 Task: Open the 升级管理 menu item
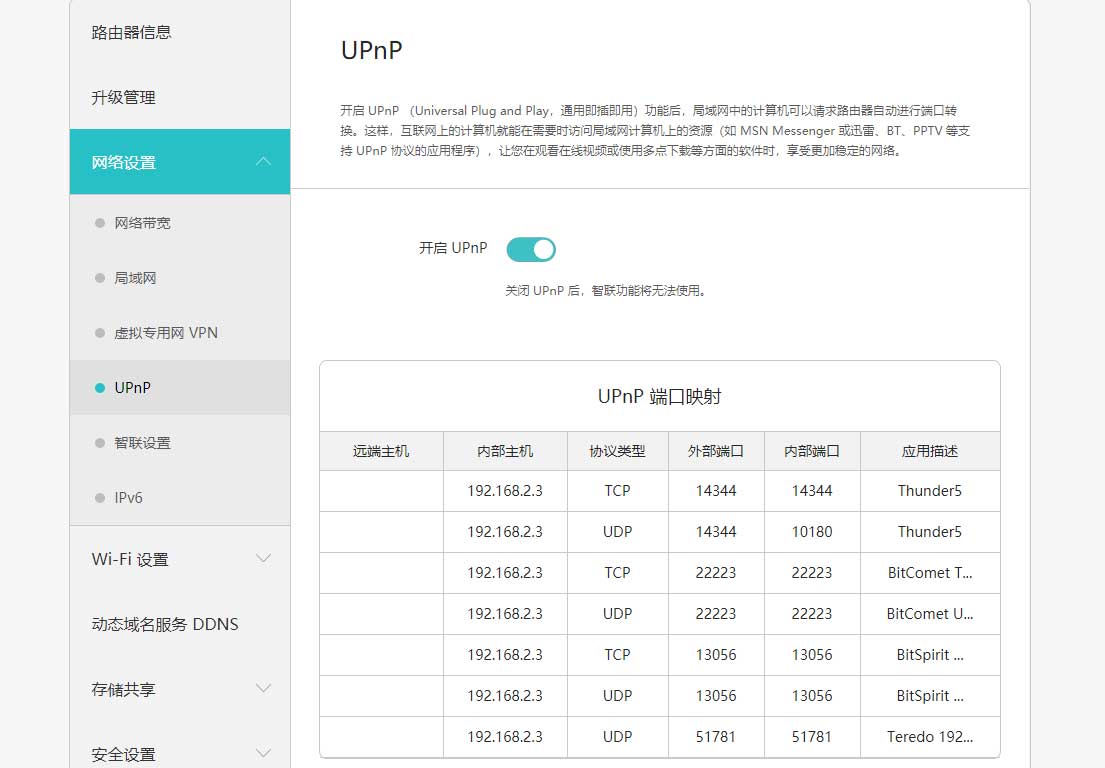coord(124,97)
